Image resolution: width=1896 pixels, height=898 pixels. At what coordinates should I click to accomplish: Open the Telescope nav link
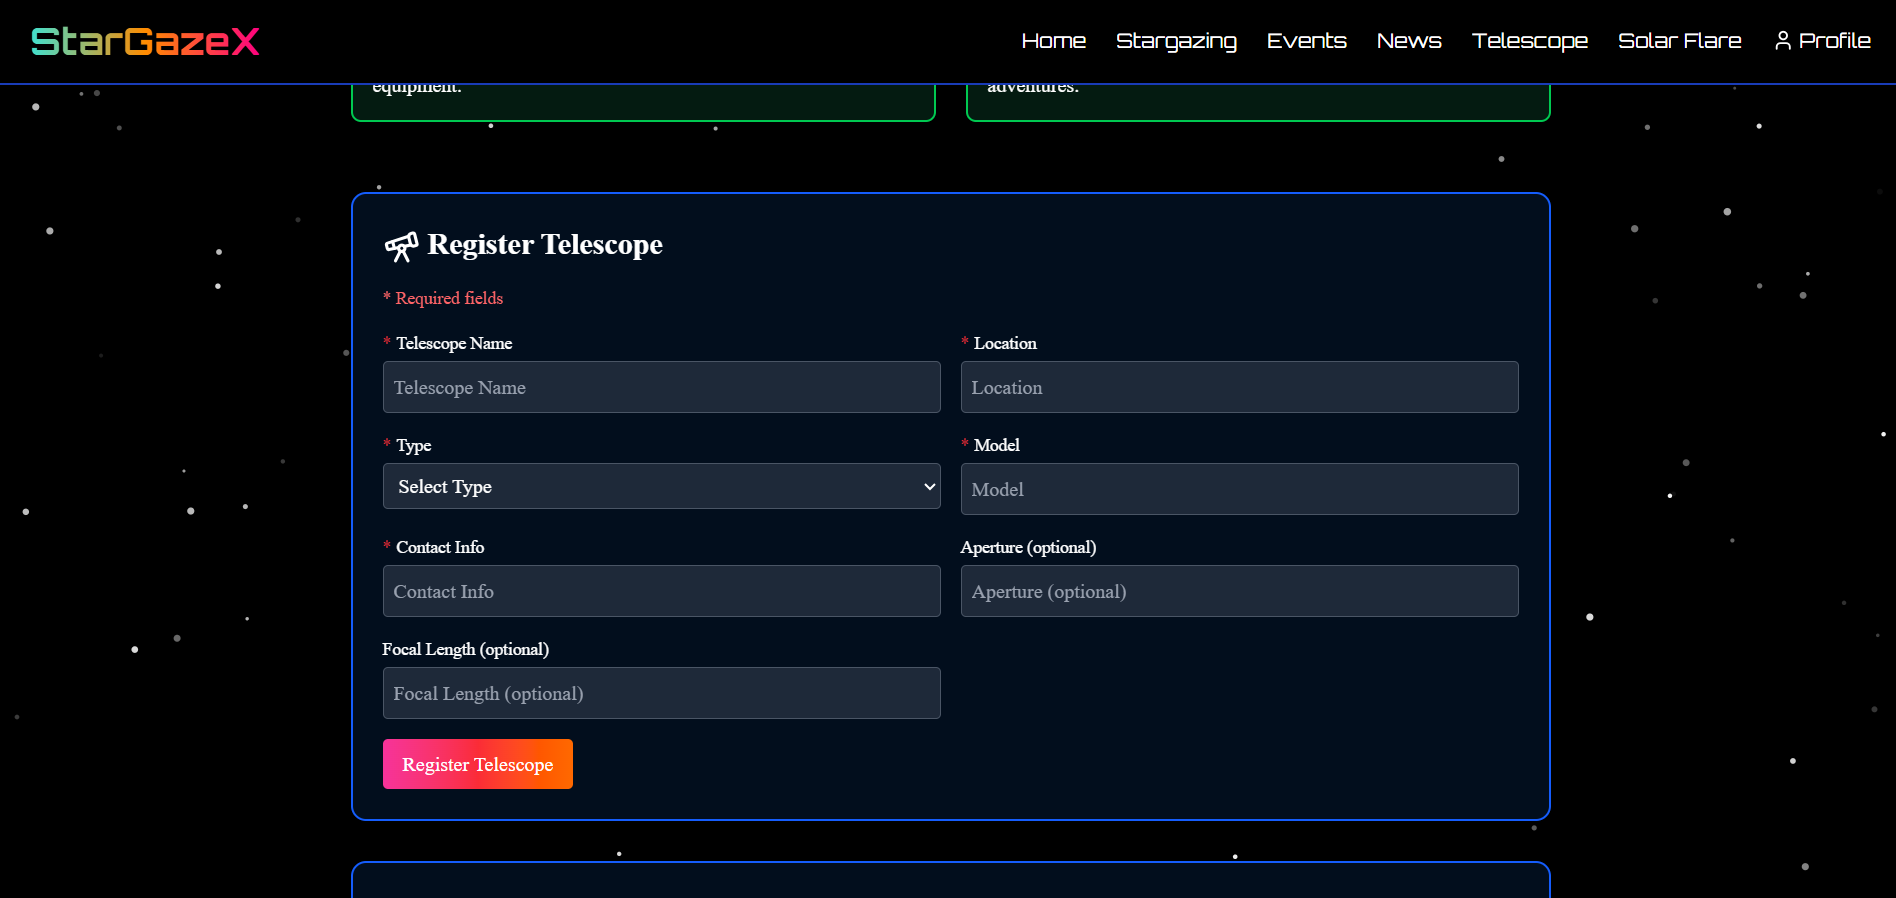point(1529,41)
